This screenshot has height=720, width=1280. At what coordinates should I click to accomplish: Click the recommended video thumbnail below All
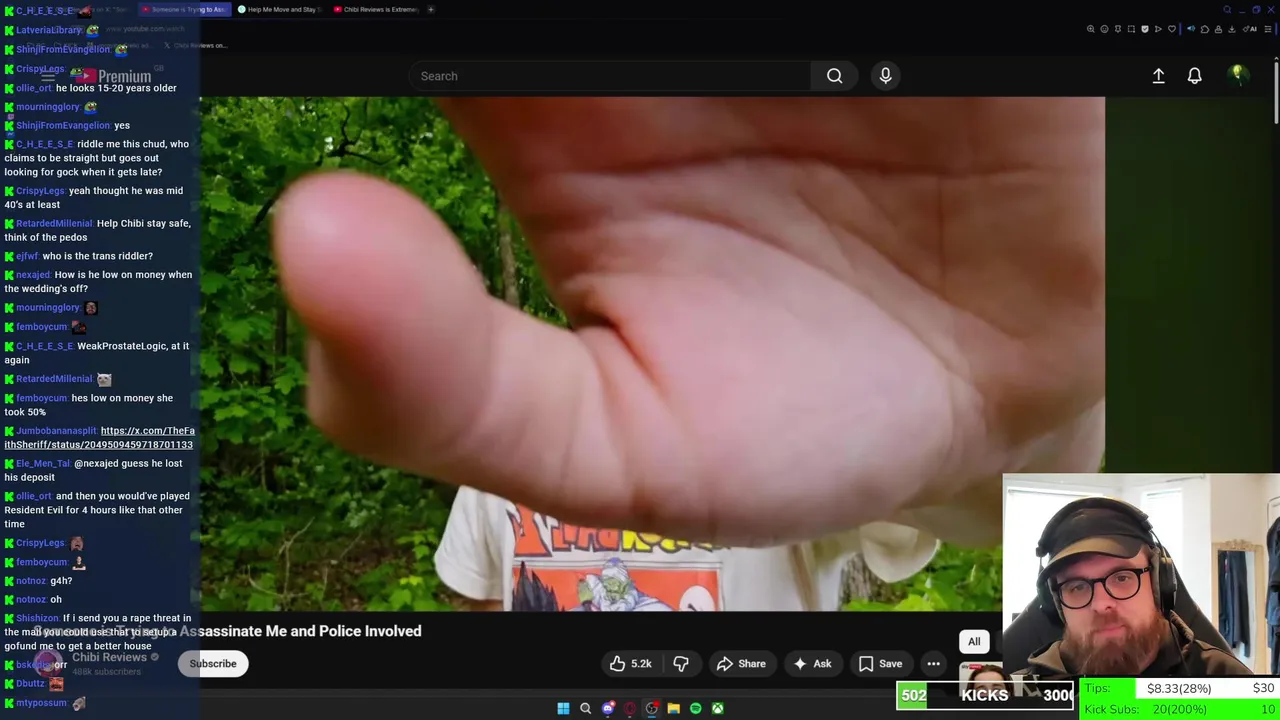tap(982, 677)
